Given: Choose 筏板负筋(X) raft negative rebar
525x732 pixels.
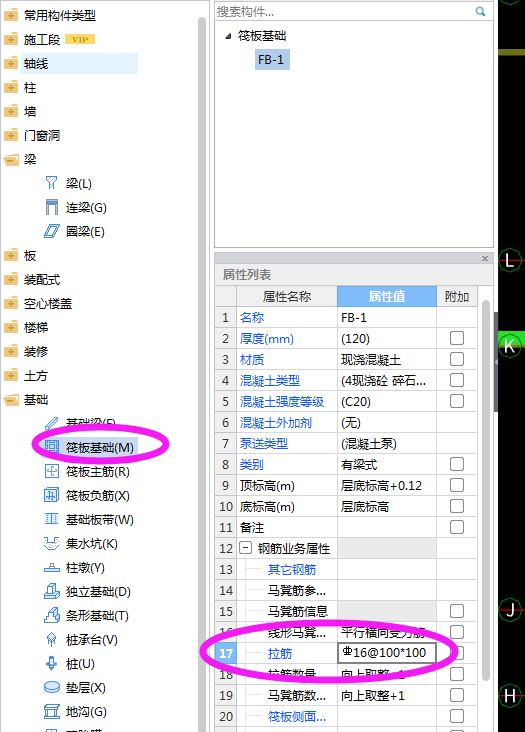Looking at the screenshot, I should coord(97,495).
